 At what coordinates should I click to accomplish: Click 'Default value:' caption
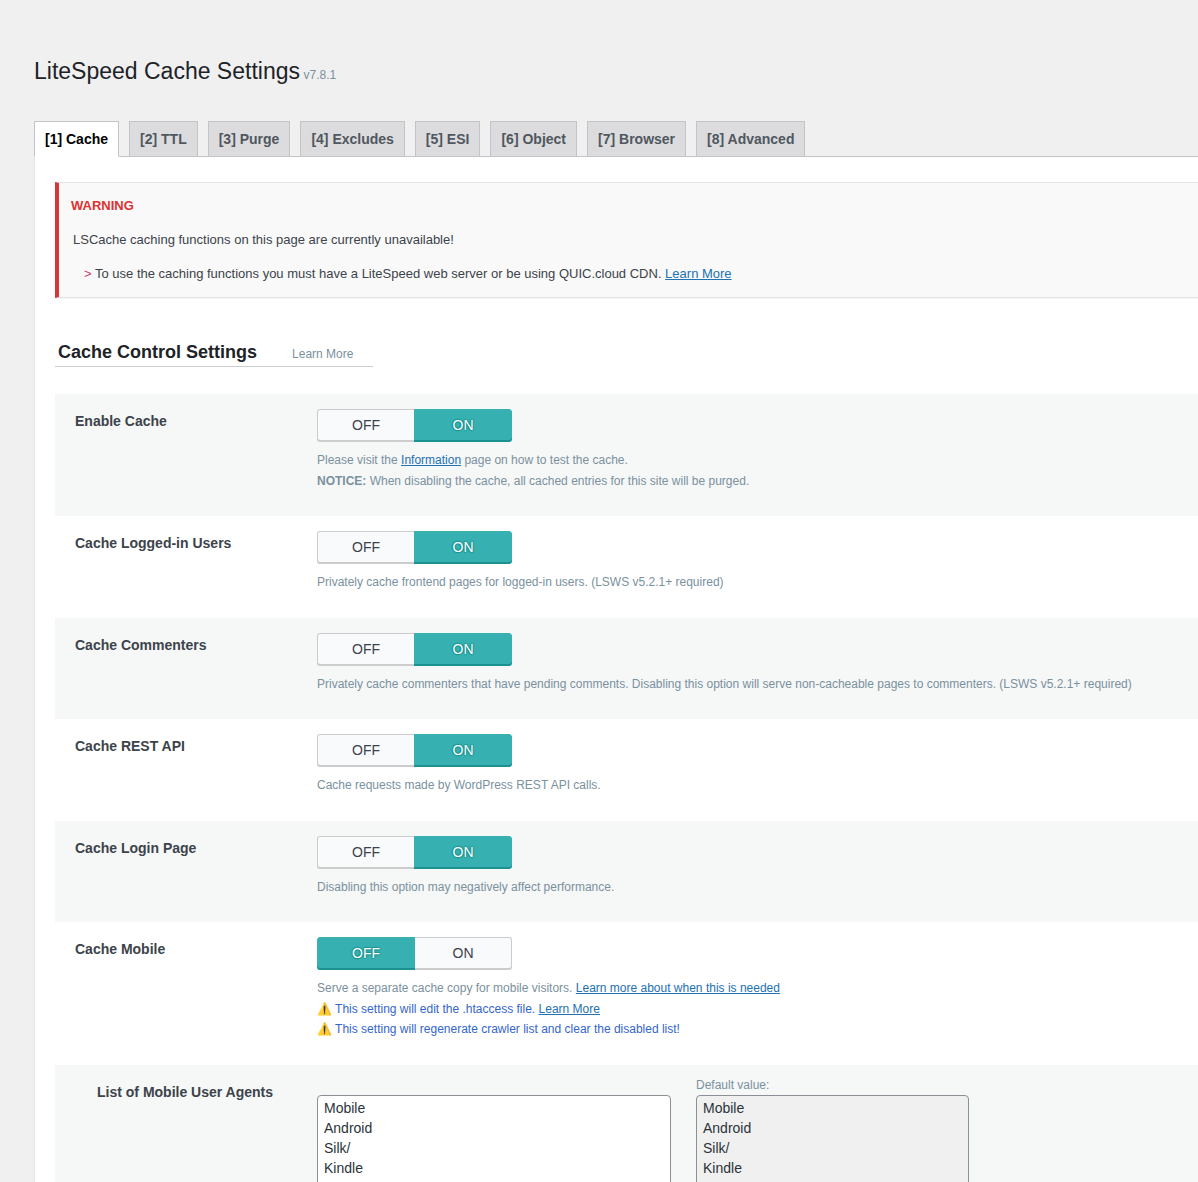tap(732, 1085)
